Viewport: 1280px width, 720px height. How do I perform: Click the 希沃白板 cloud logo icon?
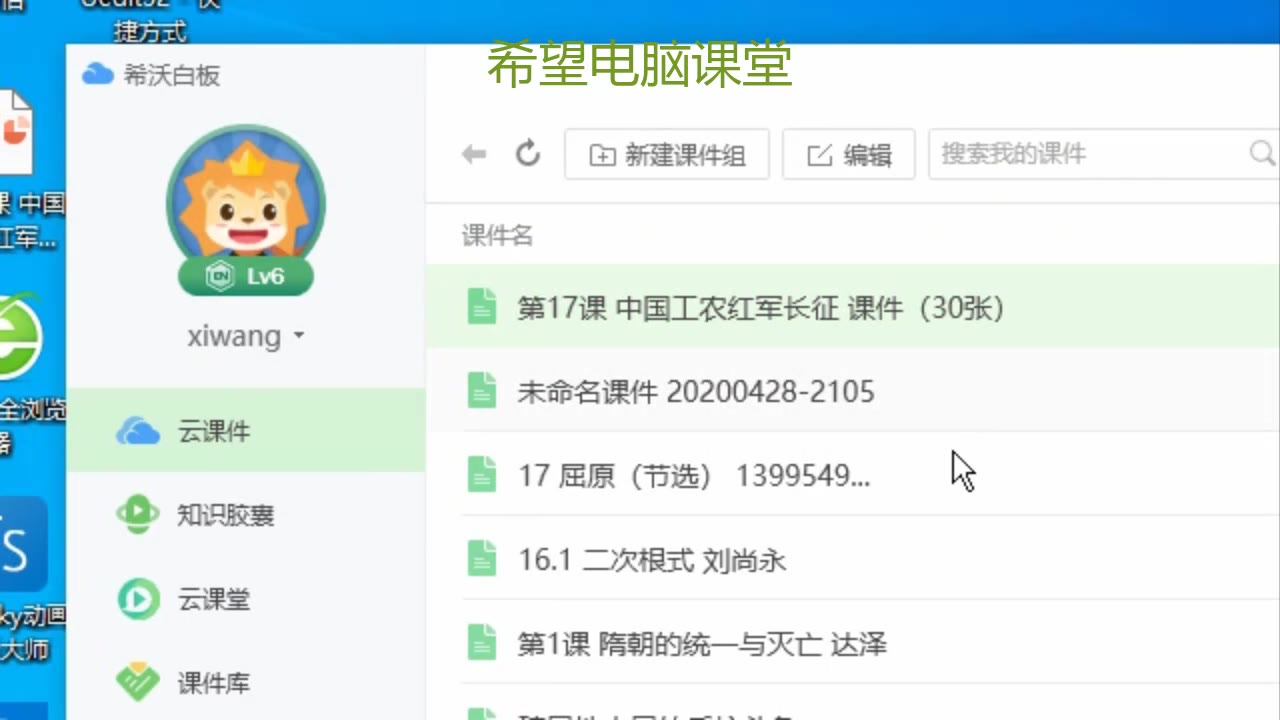(97, 74)
